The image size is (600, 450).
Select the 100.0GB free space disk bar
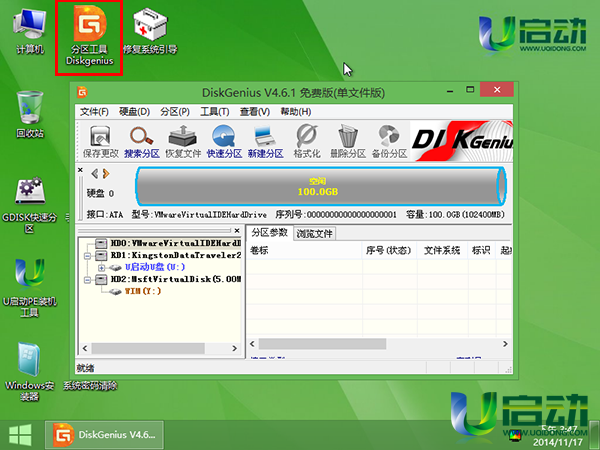pyautogui.click(x=321, y=186)
